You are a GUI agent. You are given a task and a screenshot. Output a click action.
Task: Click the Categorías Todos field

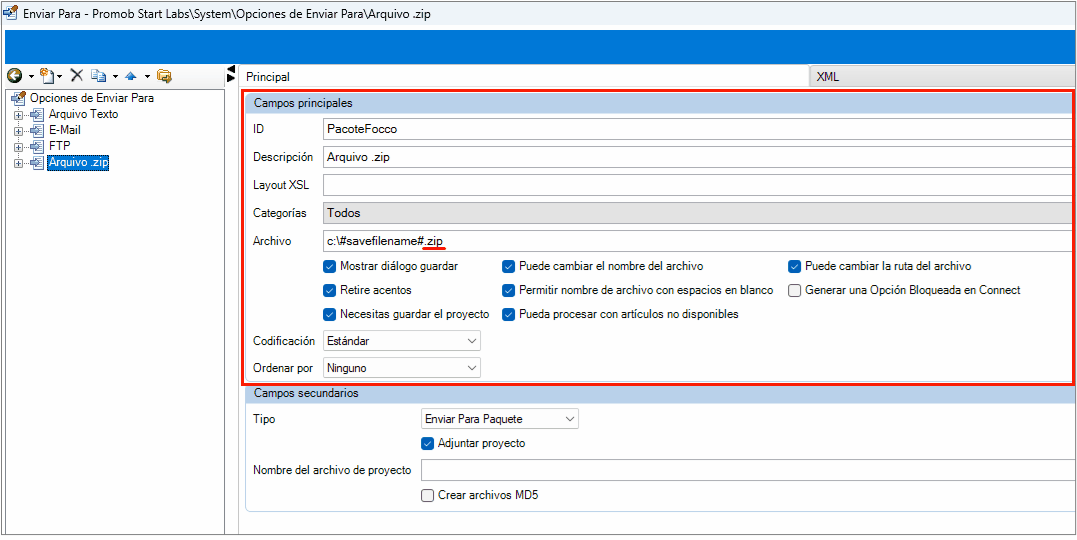(x=697, y=213)
